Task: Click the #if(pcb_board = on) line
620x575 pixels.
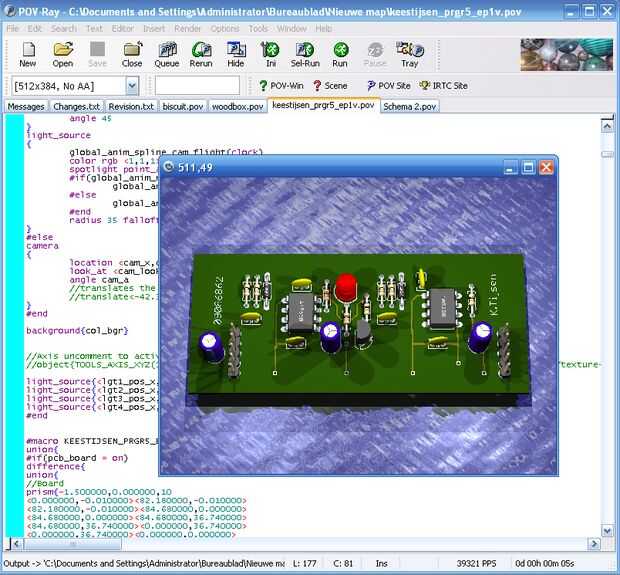Action: (x=77, y=458)
